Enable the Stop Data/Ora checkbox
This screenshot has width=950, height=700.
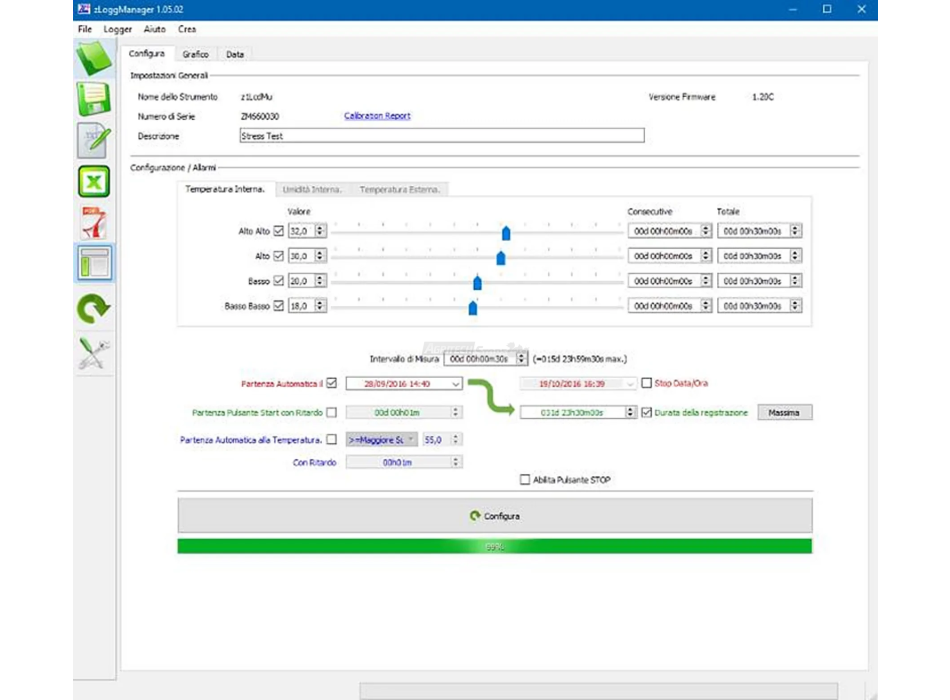(647, 383)
